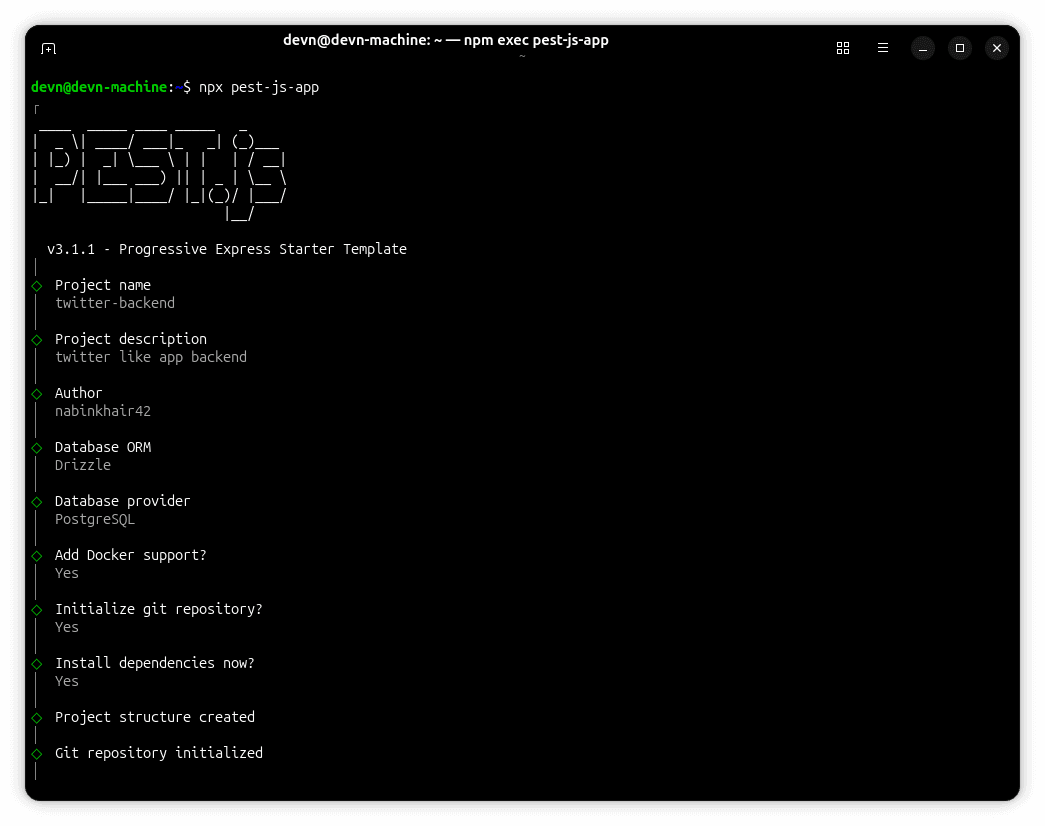Click the green diamond beside Project description

37,340
